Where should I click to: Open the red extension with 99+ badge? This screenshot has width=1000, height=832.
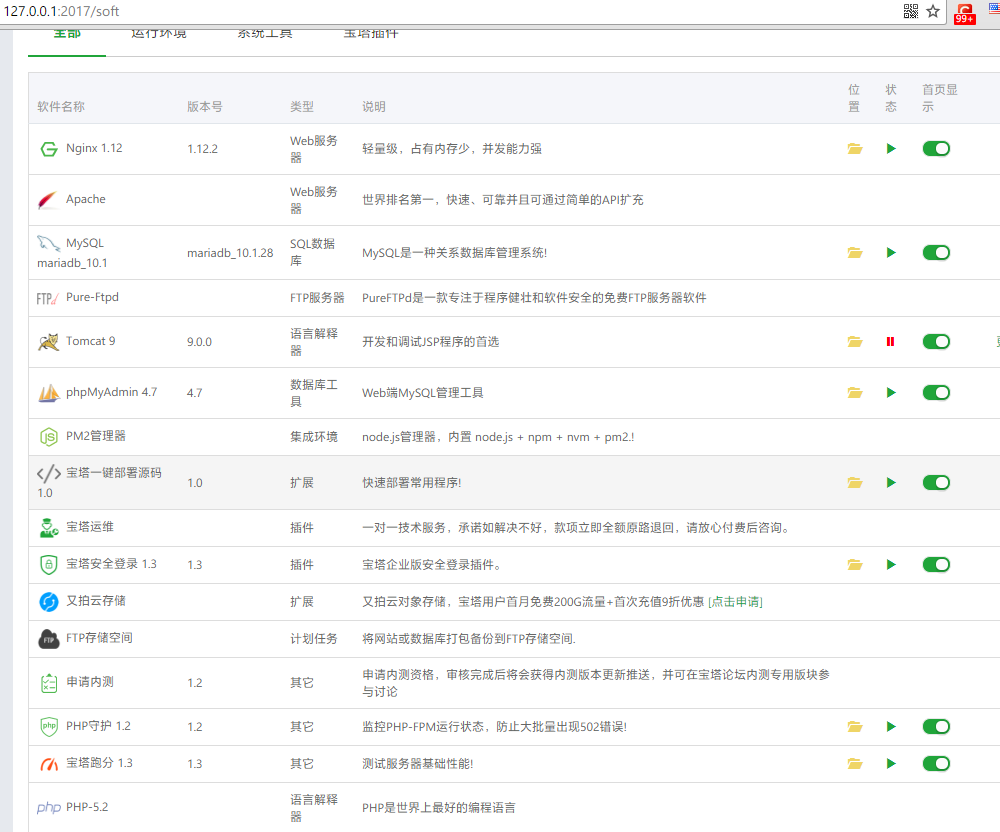click(x=964, y=13)
